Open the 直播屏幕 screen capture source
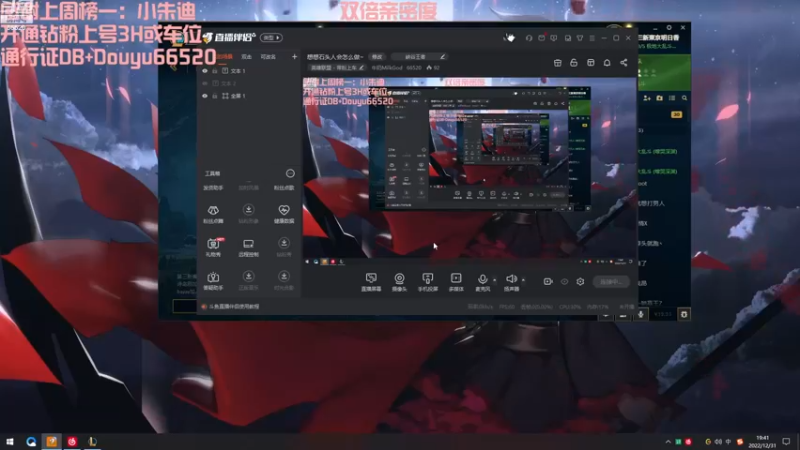Image resolution: width=800 pixels, height=450 pixels. point(371,282)
